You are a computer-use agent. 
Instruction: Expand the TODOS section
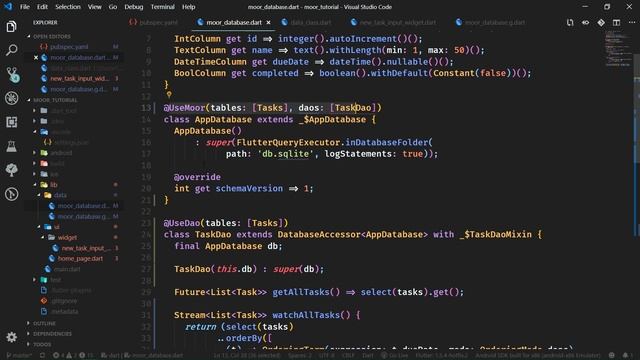42,344
